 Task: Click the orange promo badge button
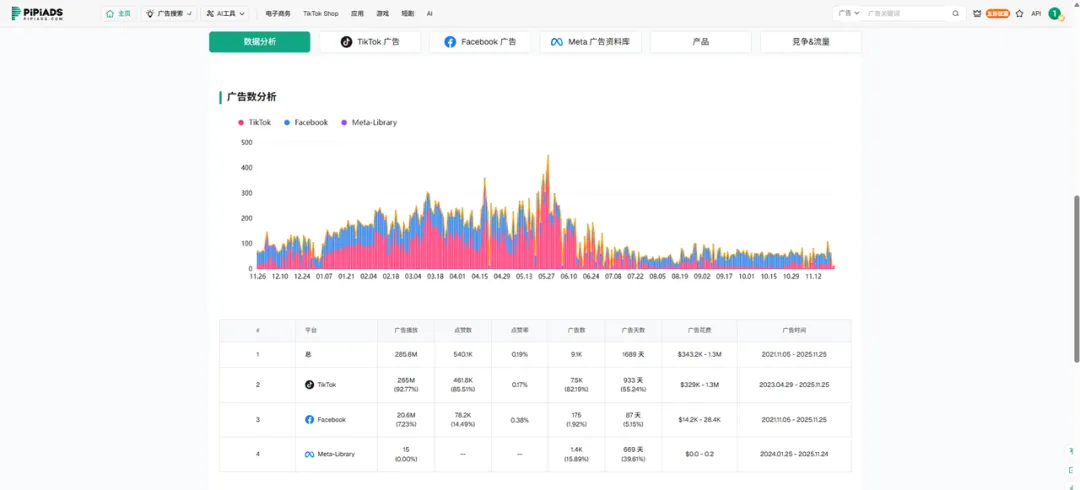998,14
